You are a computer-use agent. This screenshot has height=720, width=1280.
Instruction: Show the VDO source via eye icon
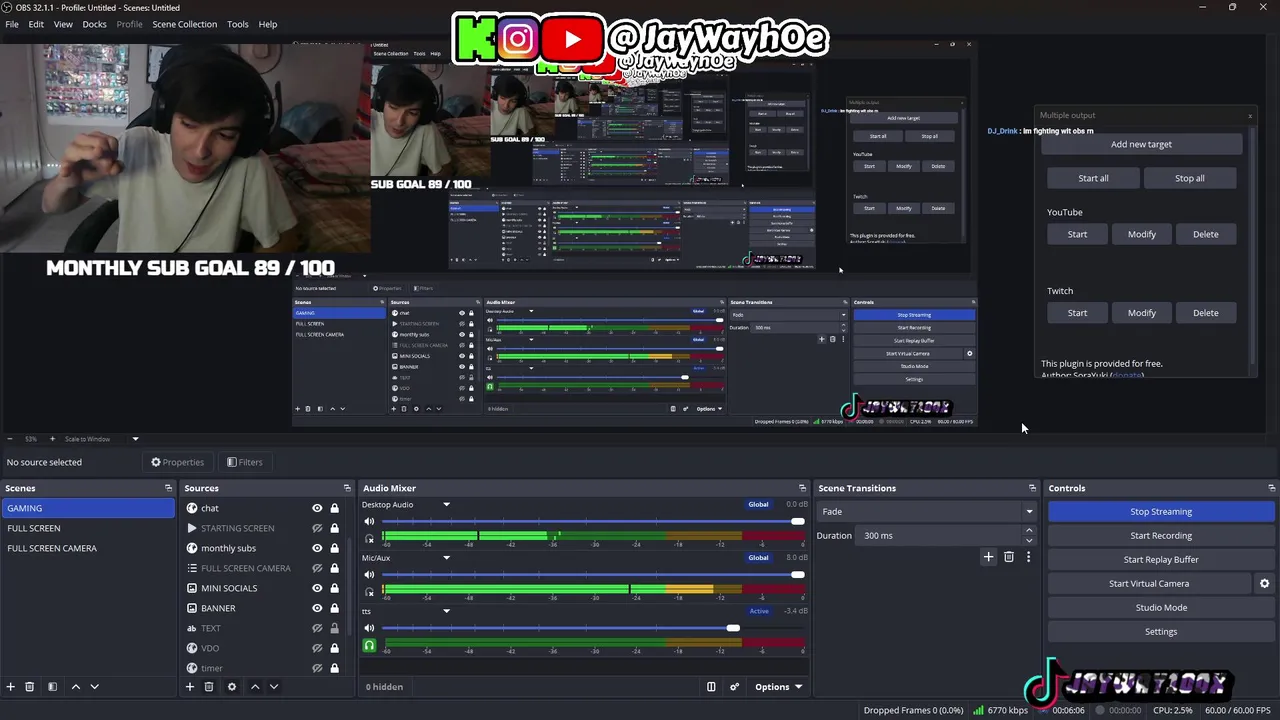317,648
